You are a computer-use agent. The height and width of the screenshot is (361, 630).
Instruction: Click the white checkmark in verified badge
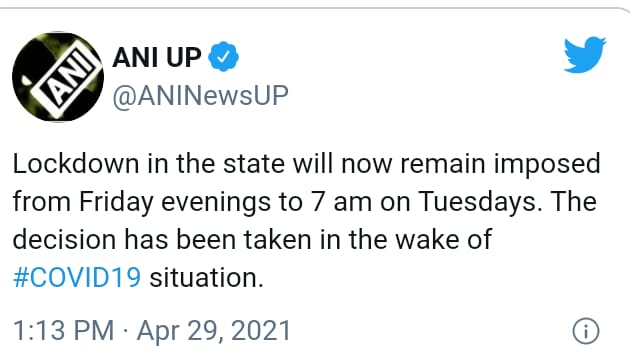tap(223, 57)
